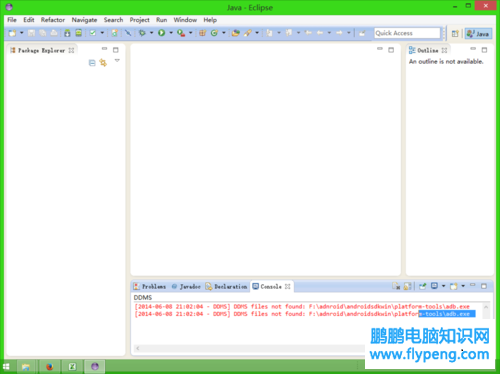Open the Android SDK Manager icon
The width and height of the screenshot is (500, 374).
(67, 33)
